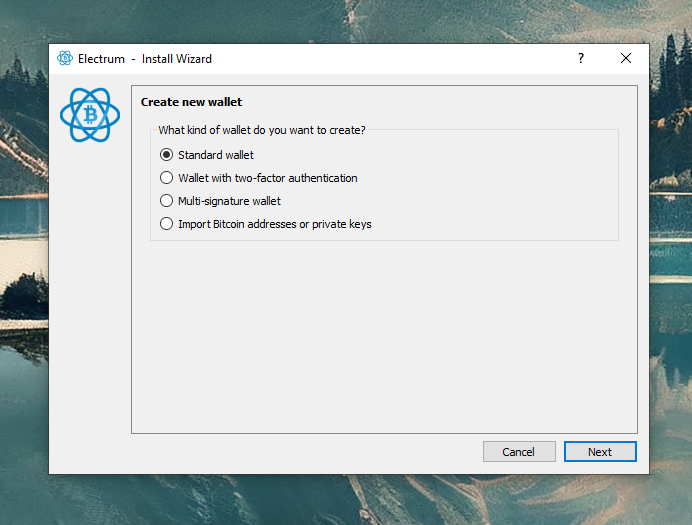Choose the two-factor authentication wallet radio button
The image size is (692, 525).
point(167,178)
